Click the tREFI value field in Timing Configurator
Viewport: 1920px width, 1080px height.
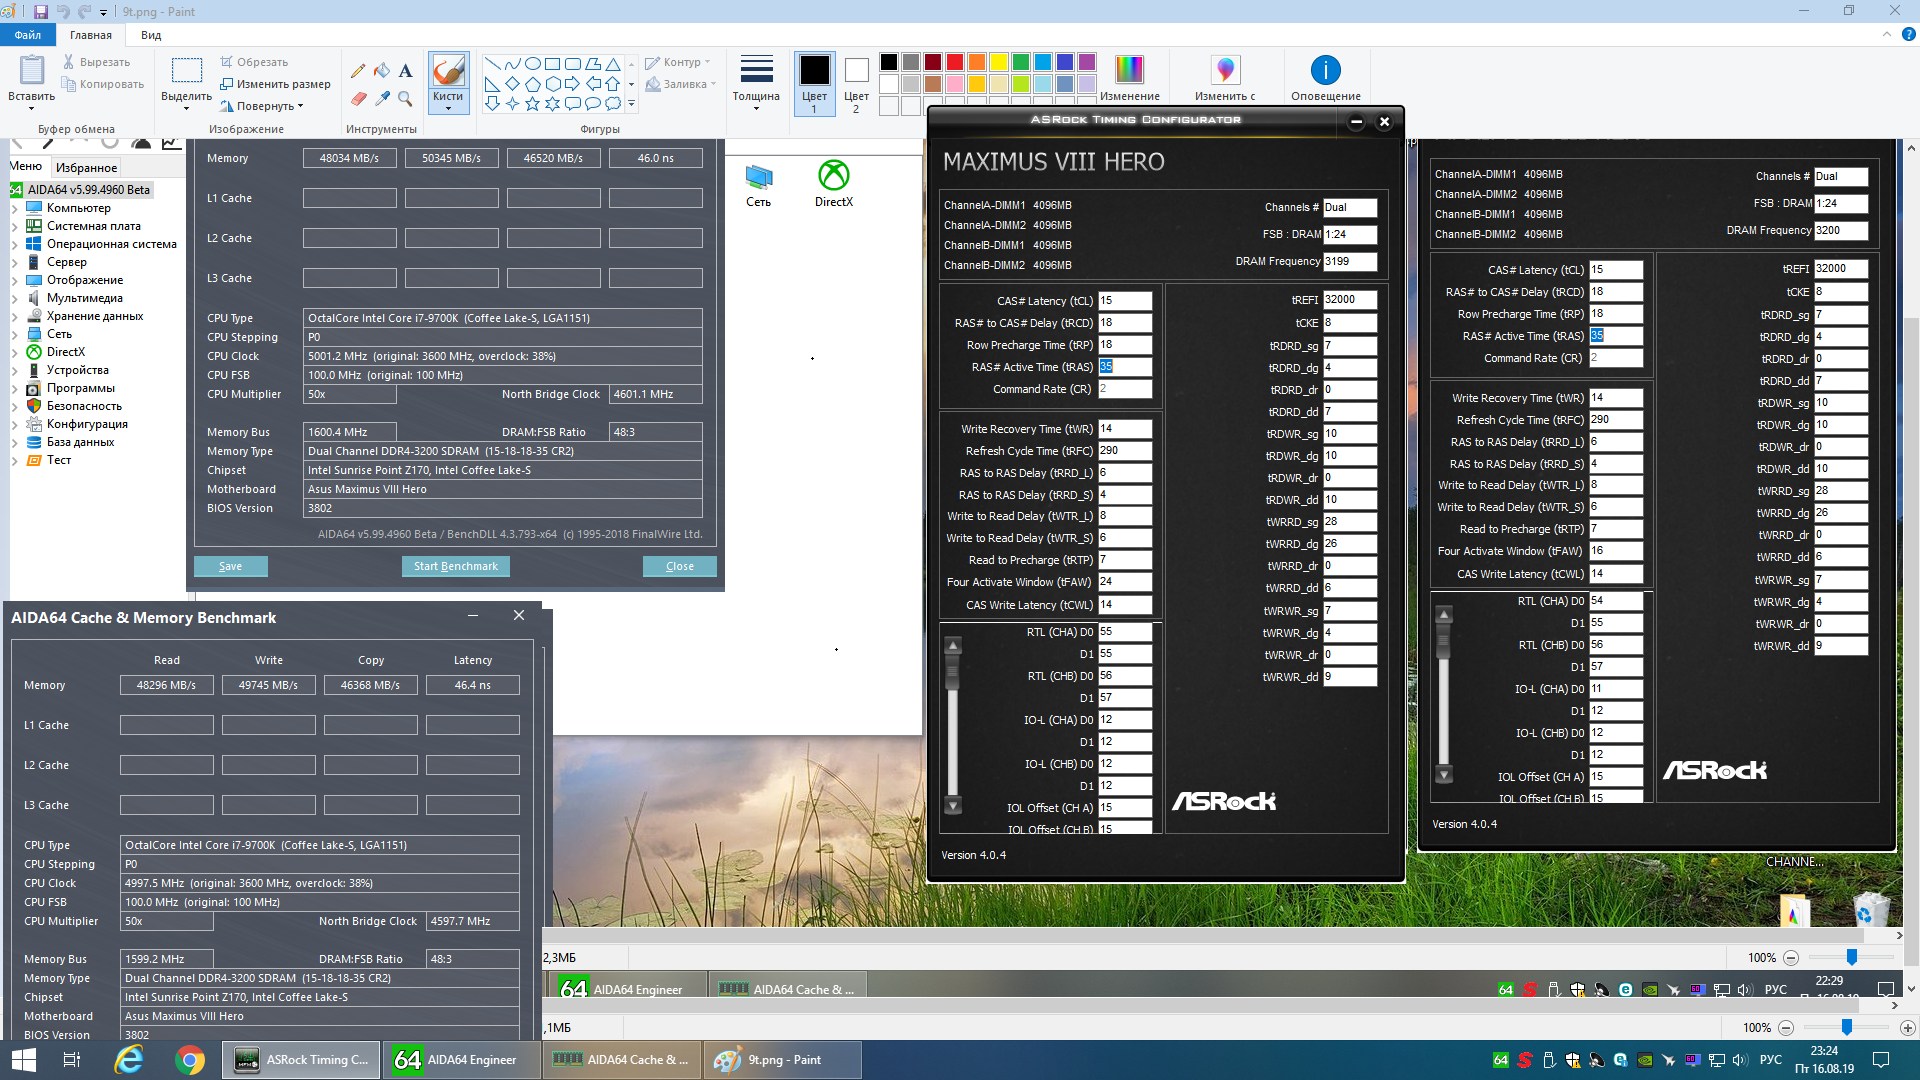tap(1349, 300)
